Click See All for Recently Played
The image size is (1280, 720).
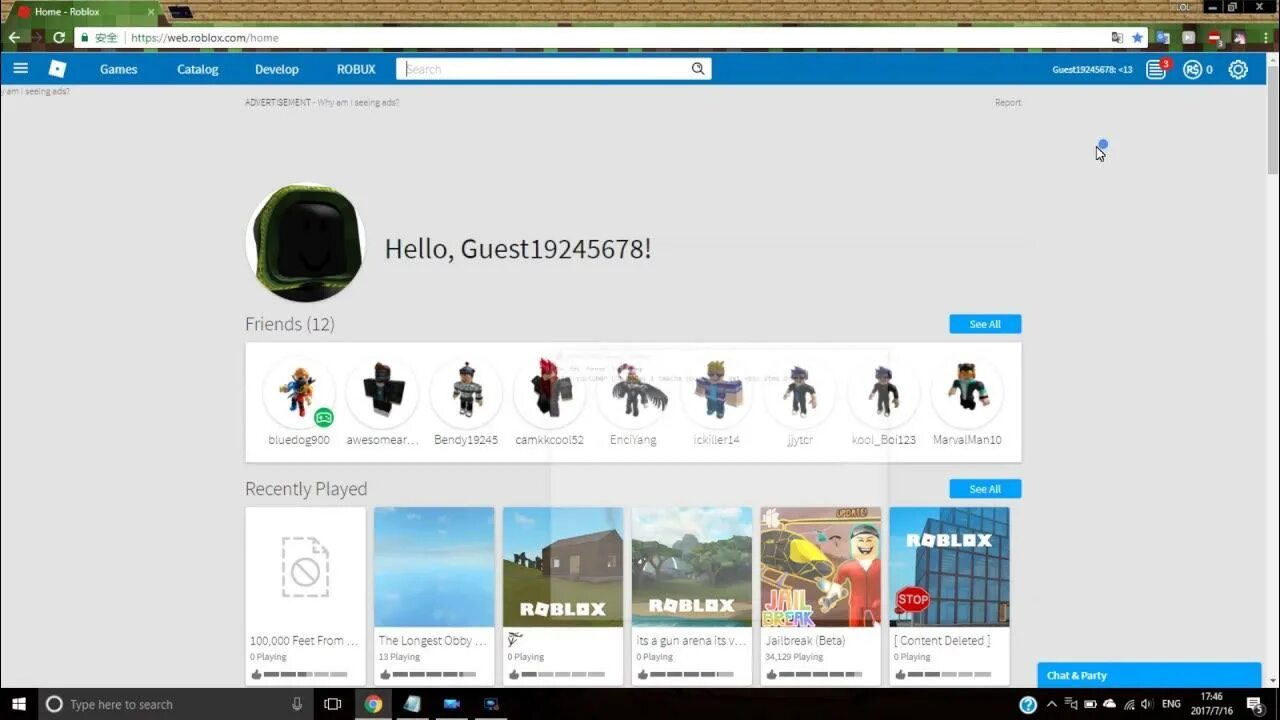tap(985, 489)
